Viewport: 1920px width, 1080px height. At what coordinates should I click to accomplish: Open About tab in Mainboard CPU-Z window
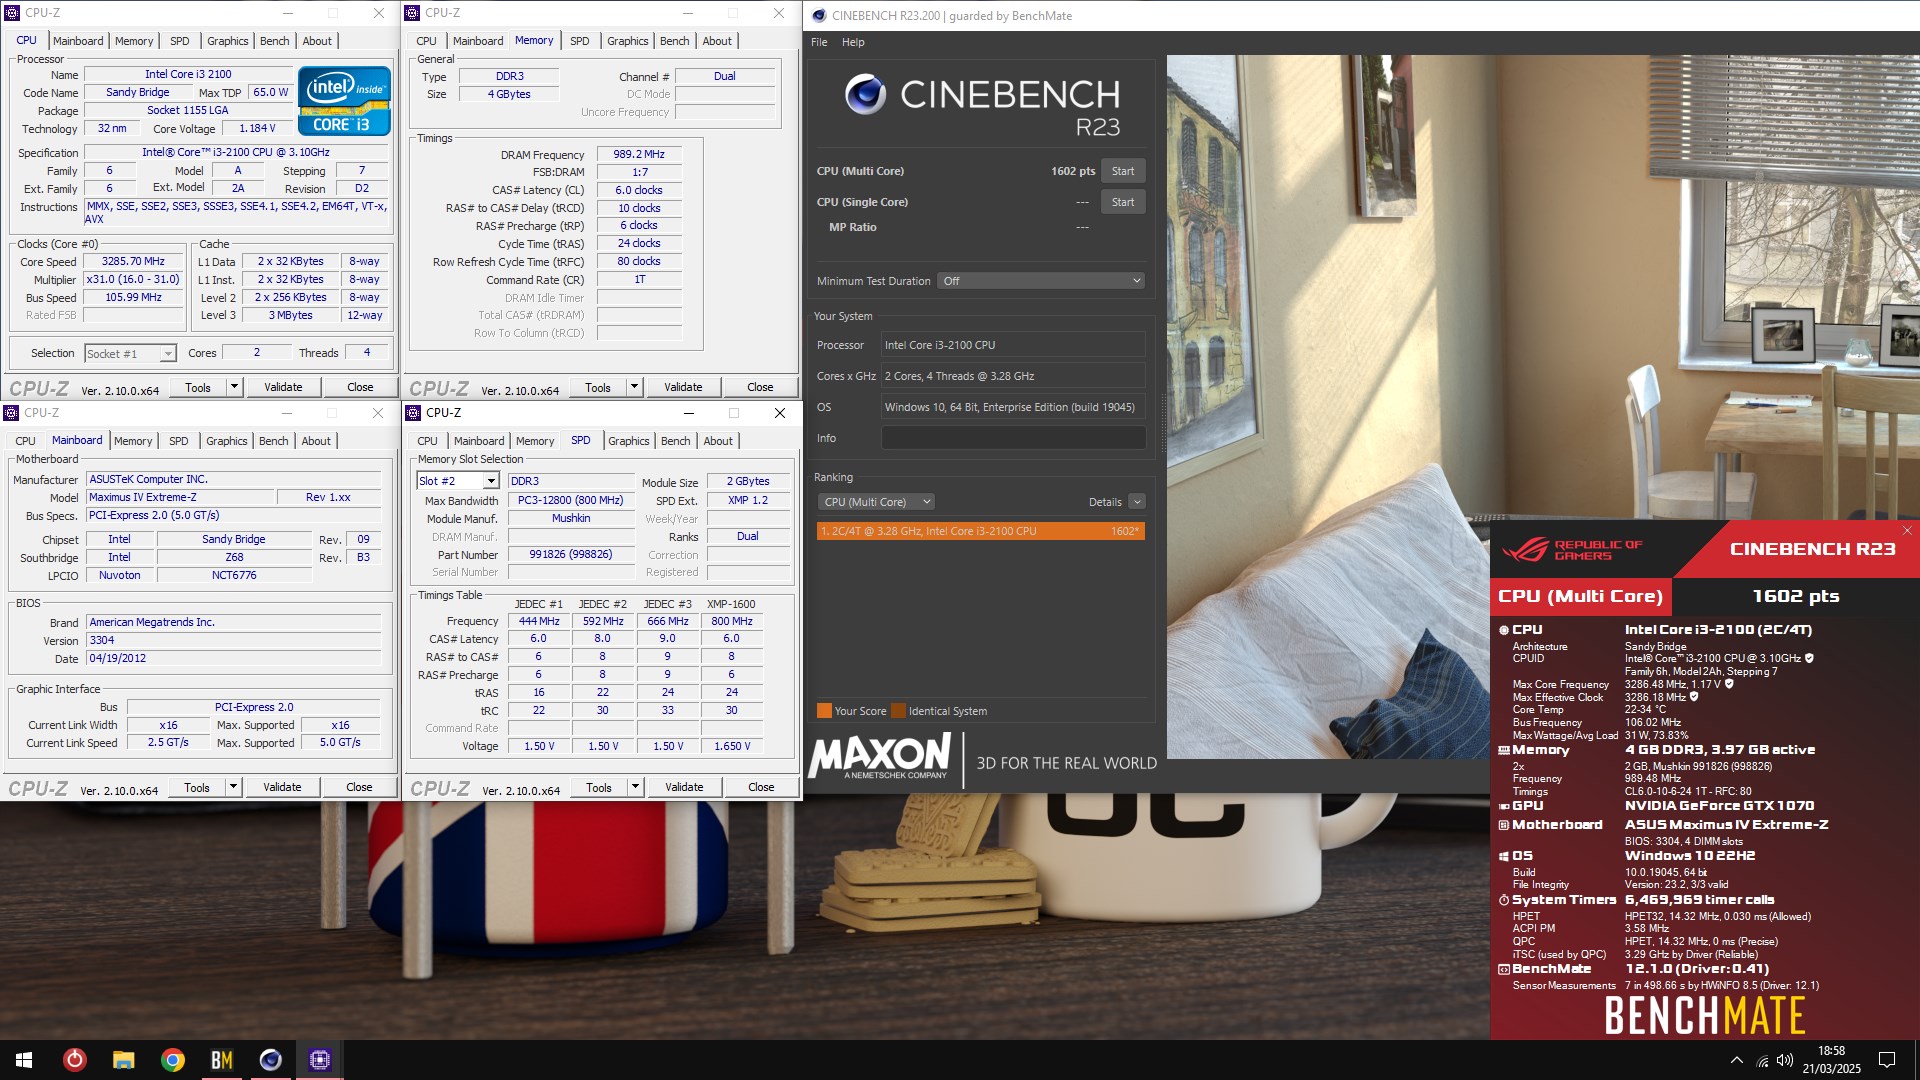coord(316,441)
